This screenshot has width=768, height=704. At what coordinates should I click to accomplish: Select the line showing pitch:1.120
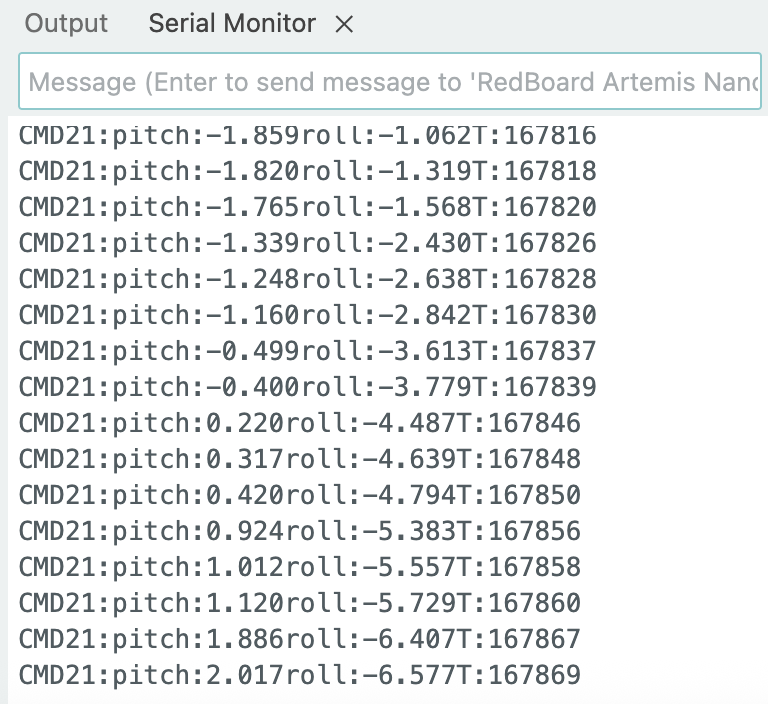(299, 603)
